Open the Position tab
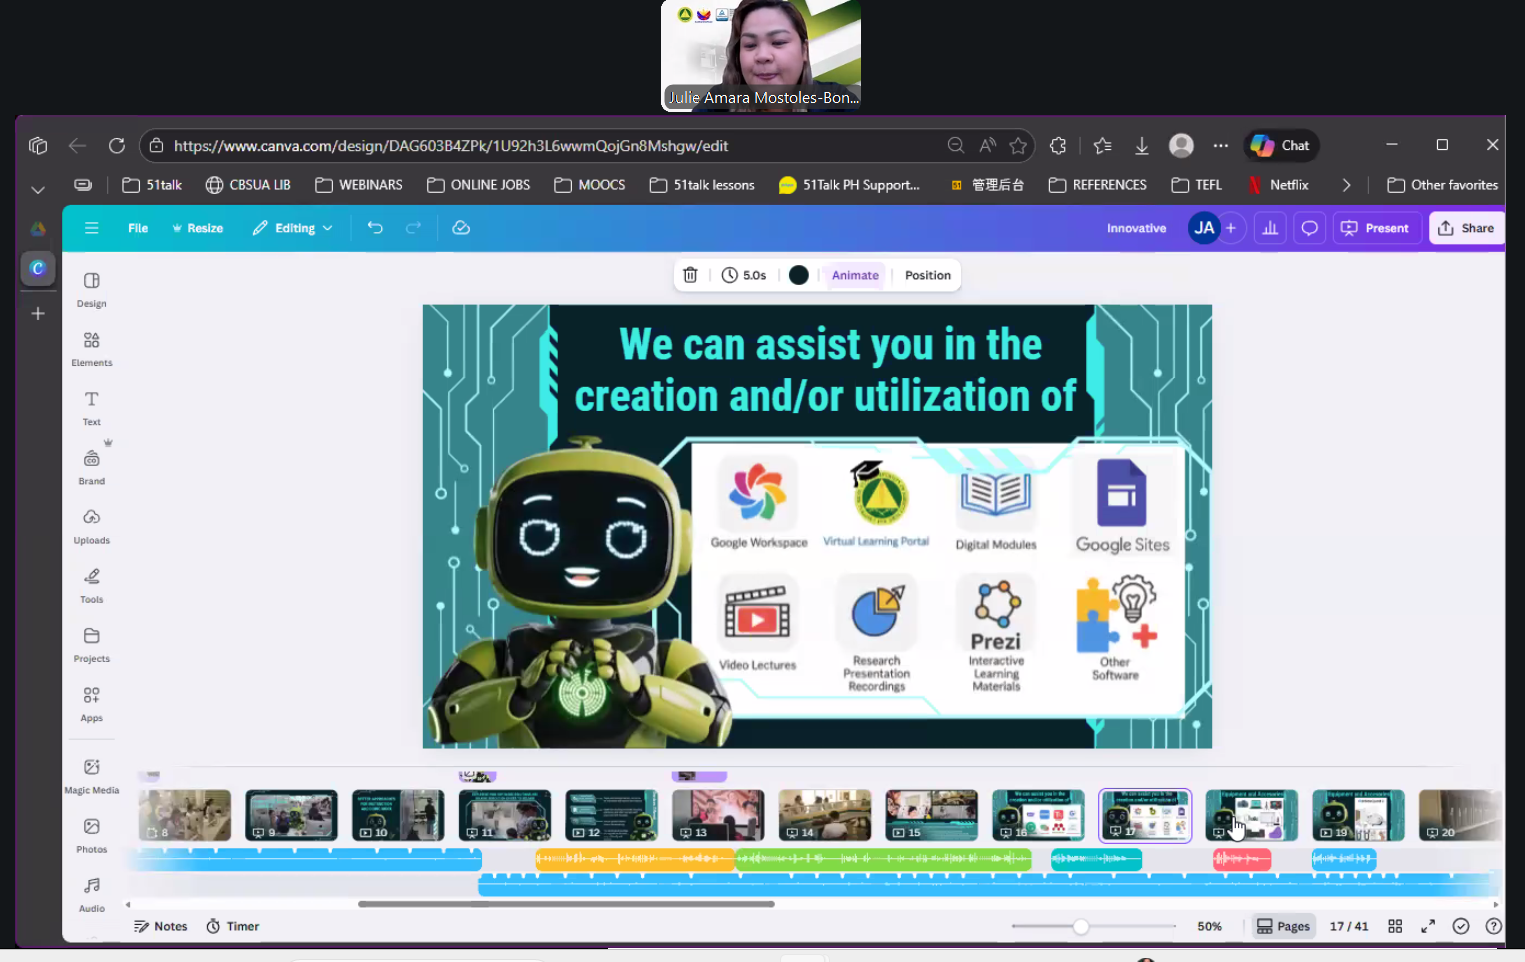The height and width of the screenshot is (962, 1525). coord(927,275)
